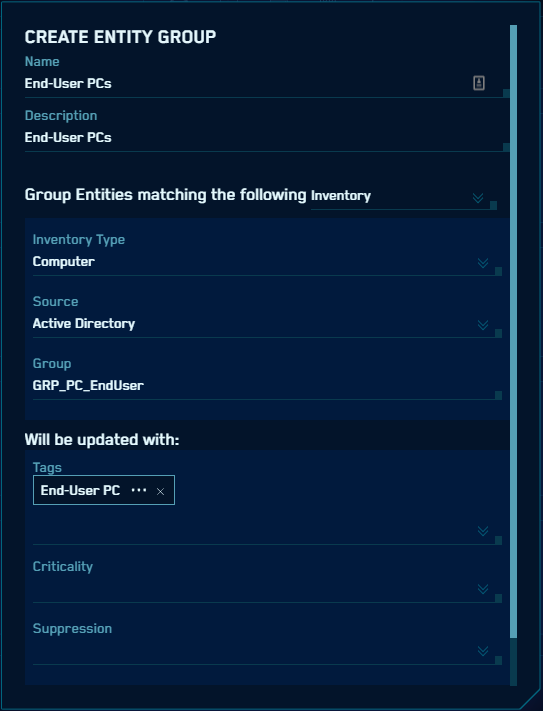Image resolution: width=543 pixels, height=711 pixels.
Task: Click the Suppression label
Action: pyautogui.click(x=72, y=628)
